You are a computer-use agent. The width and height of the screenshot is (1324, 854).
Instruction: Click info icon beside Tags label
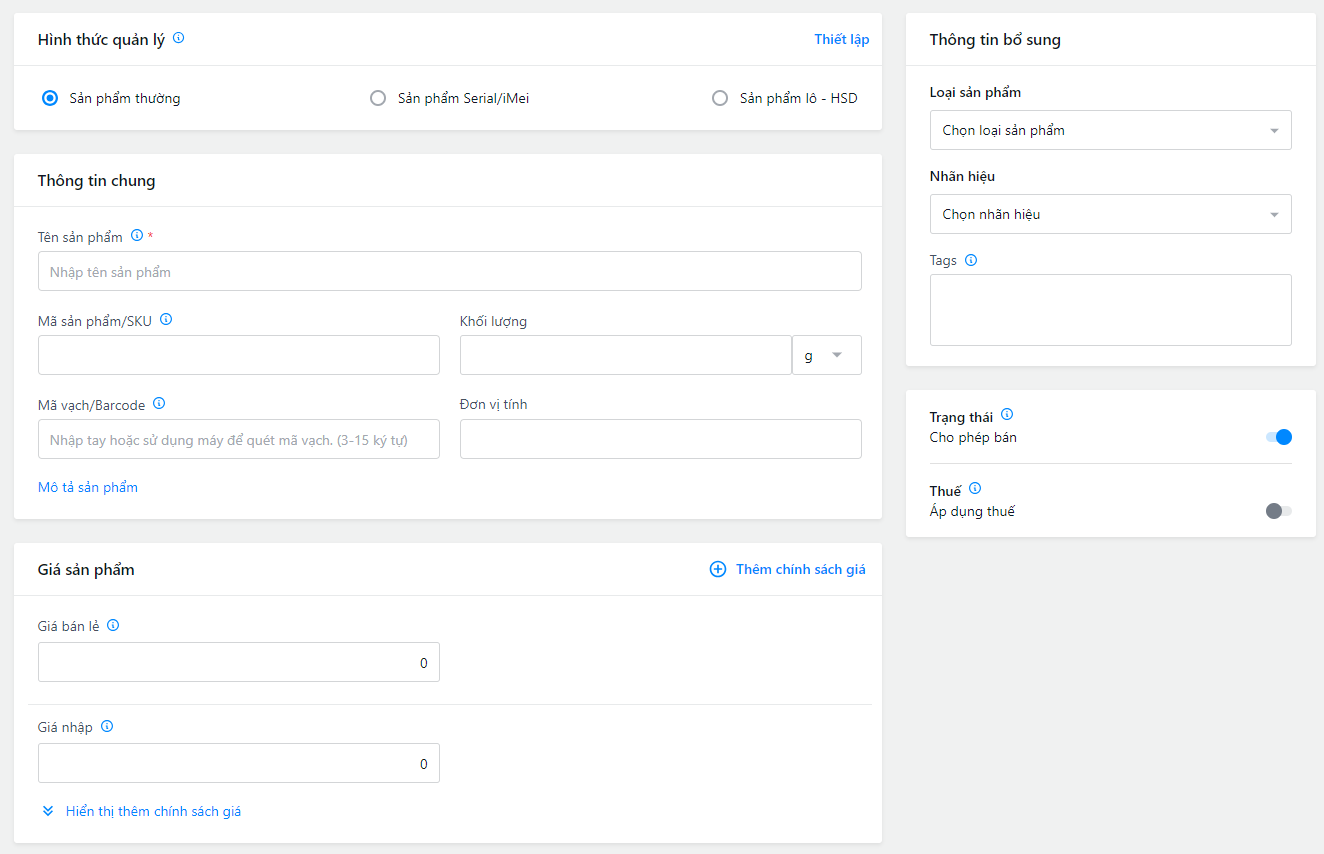click(x=971, y=260)
